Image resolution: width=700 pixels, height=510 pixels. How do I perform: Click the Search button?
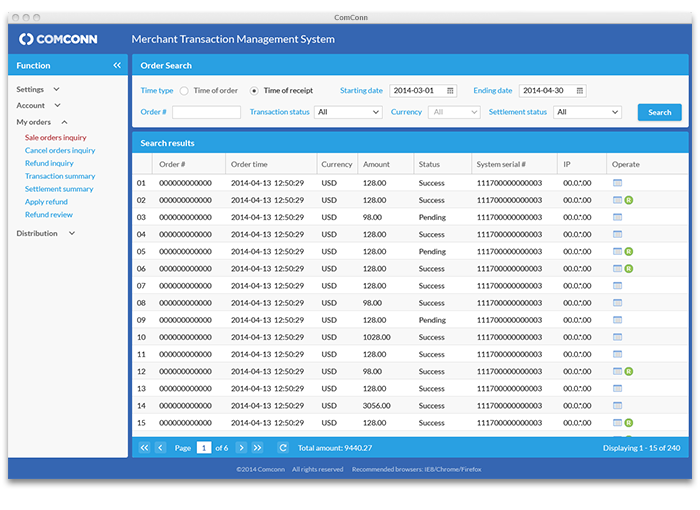coord(659,112)
